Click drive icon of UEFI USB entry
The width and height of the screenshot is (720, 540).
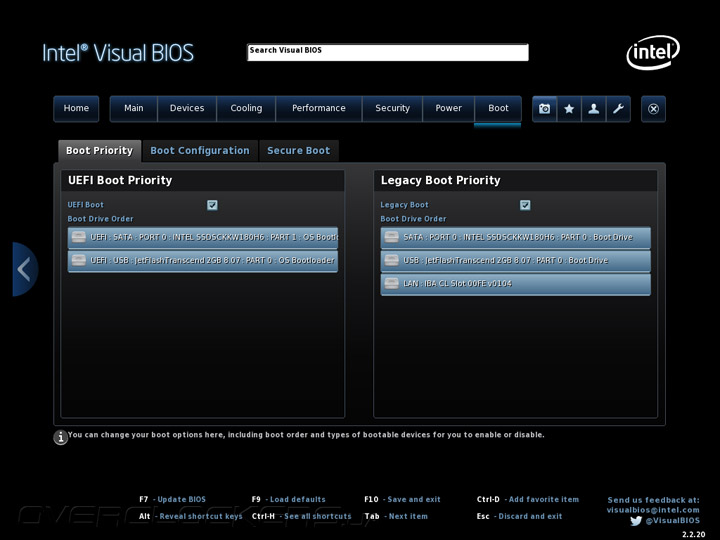pyautogui.click(x=79, y=260)
